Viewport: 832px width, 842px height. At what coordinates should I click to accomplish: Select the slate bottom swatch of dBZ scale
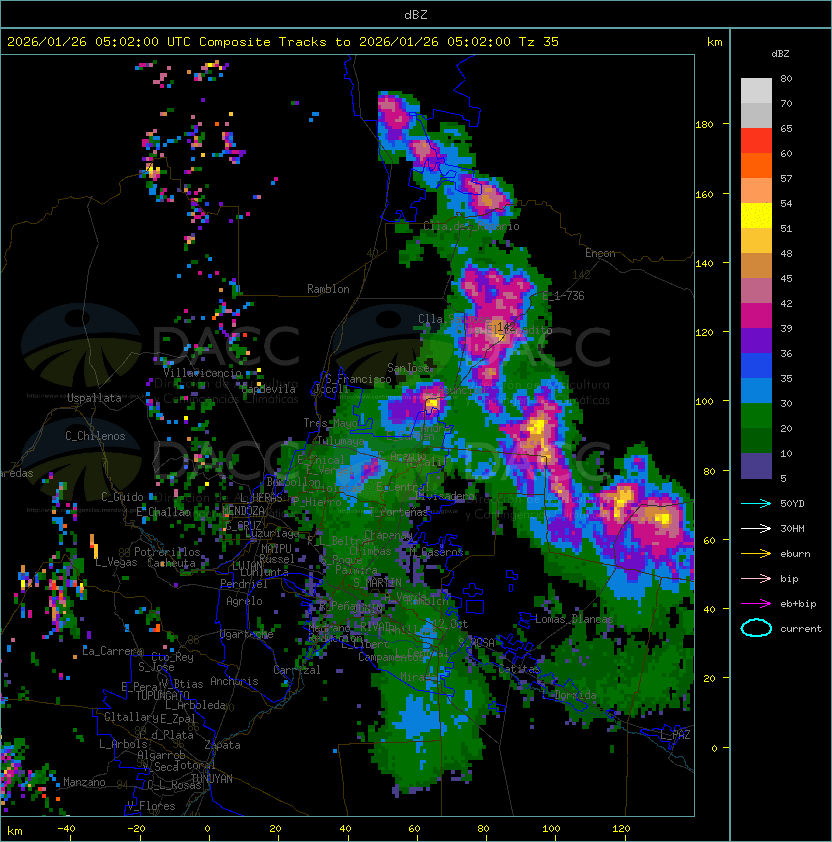pos(756,466)
